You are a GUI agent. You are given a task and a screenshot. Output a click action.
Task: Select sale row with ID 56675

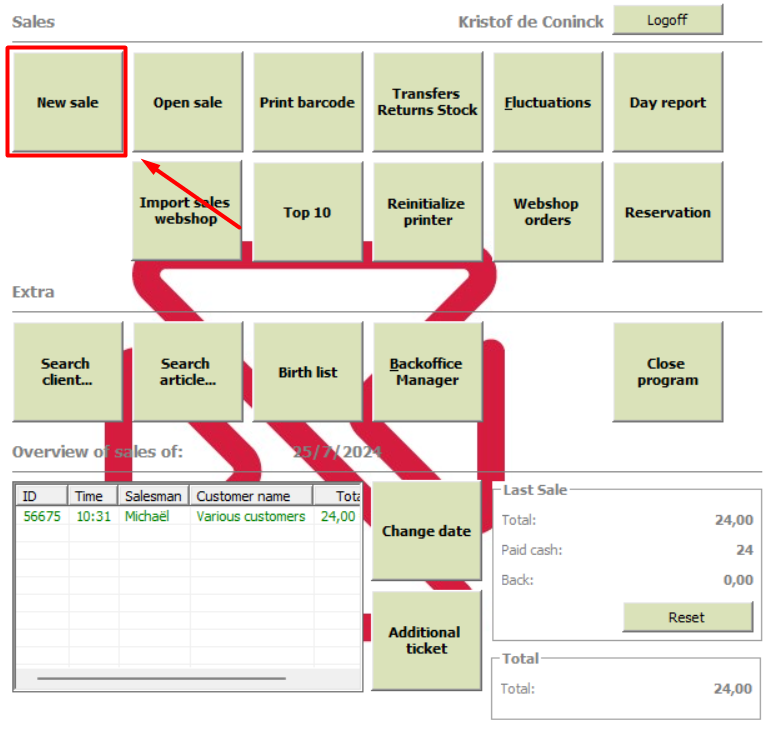point(189,516)
